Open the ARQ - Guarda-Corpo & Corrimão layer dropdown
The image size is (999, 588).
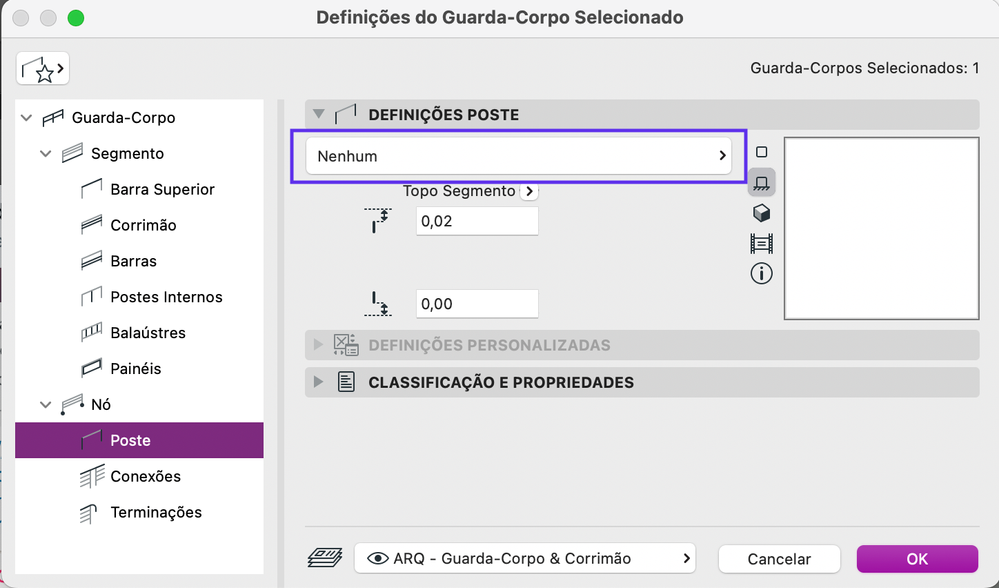pyautogui.click(x=525, y=558)
